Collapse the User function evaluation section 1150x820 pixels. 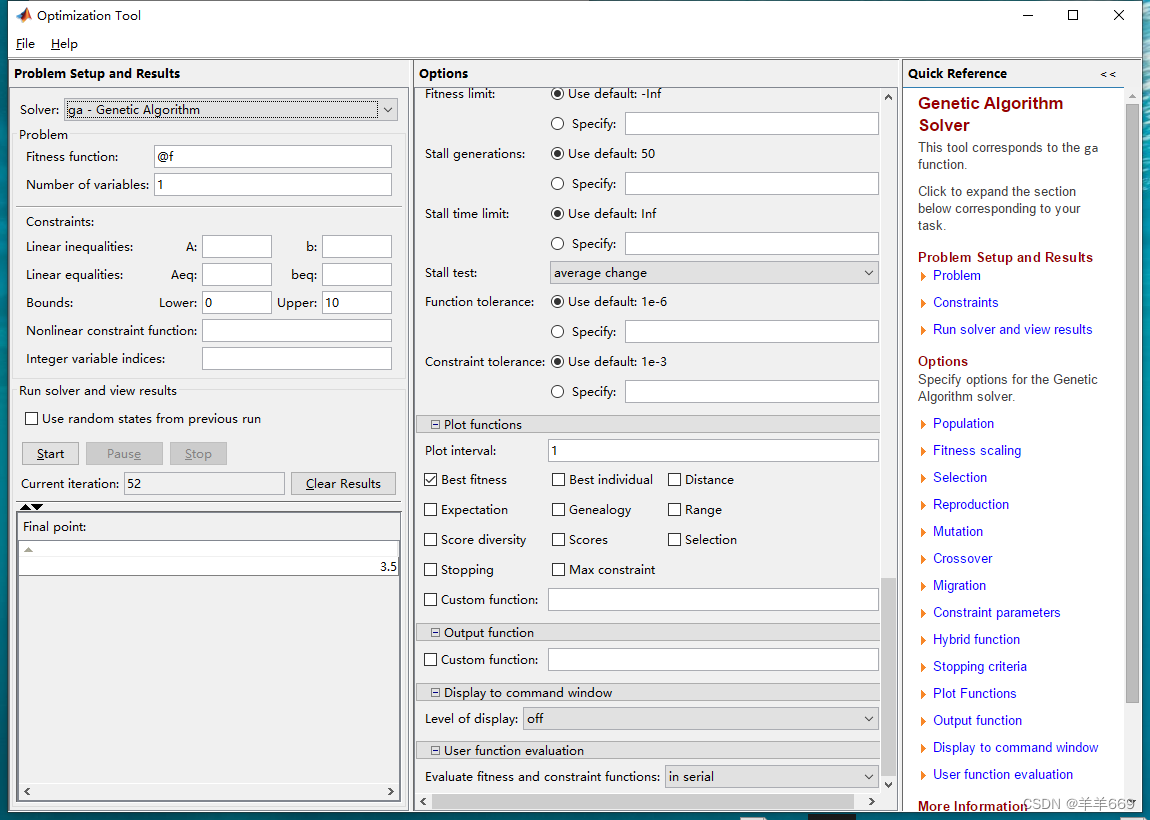click(435, 751)
